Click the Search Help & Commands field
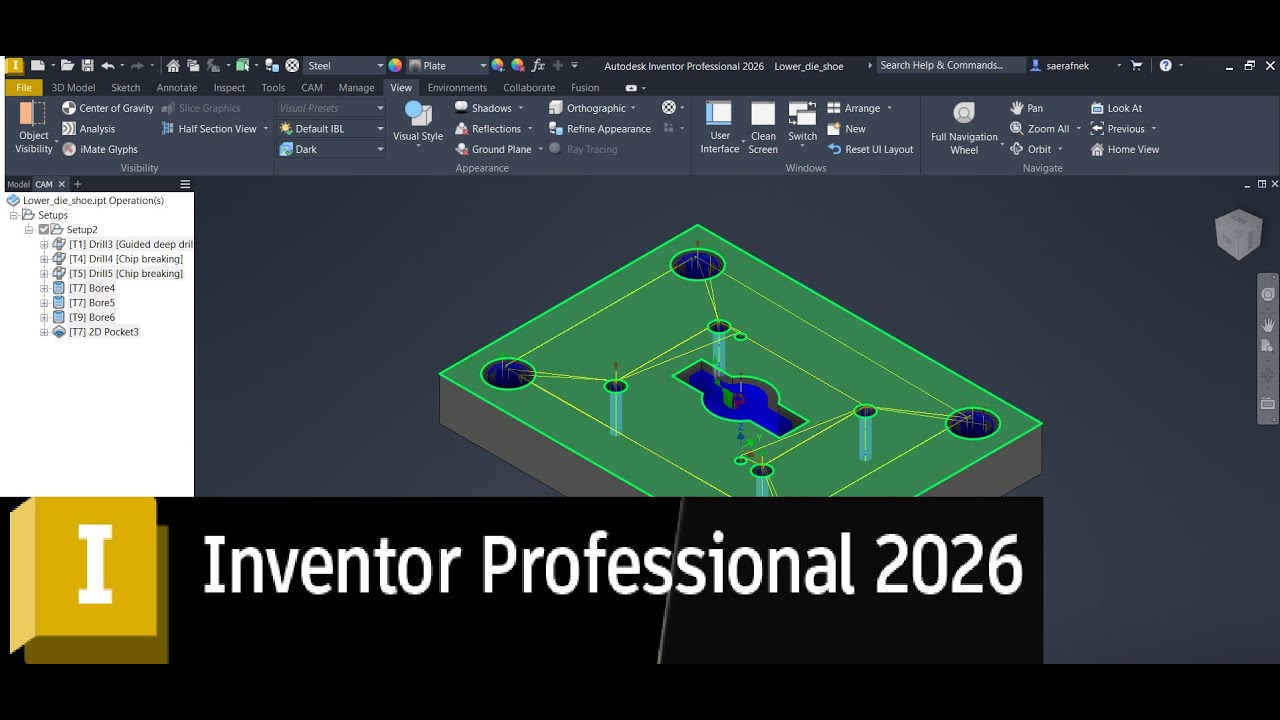 [x=950, y=65]
